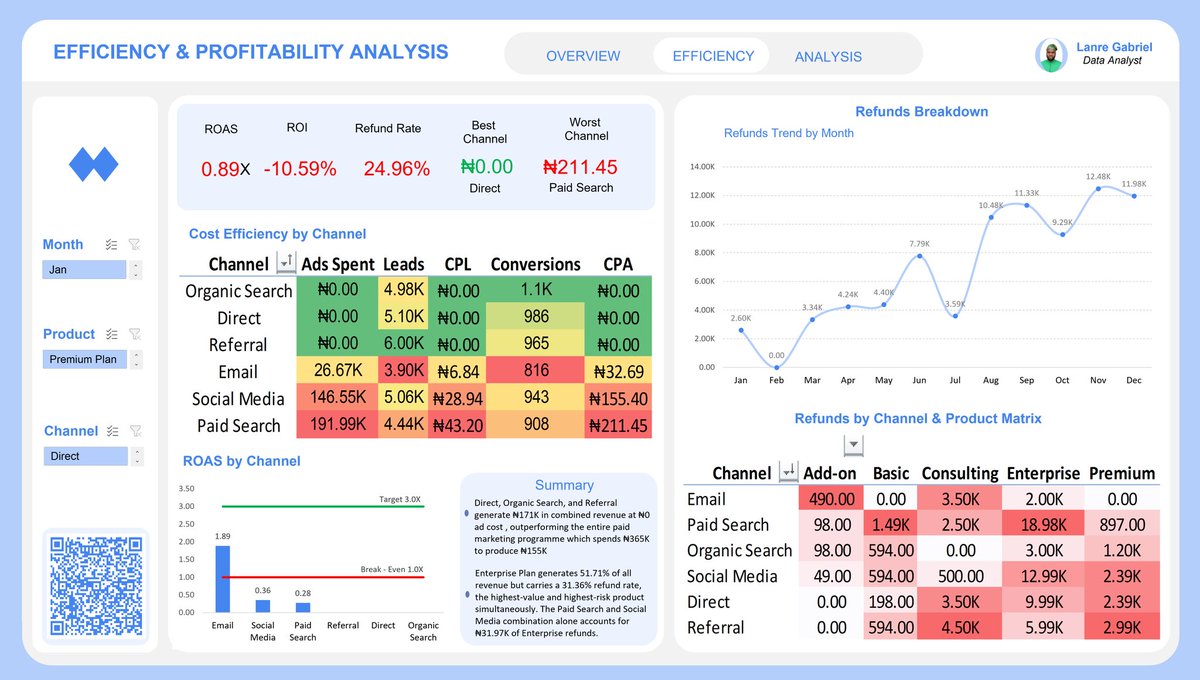Click the Email bar in ROAS chart
Screen dimensions: 1200x680
(x=223, y=579)
